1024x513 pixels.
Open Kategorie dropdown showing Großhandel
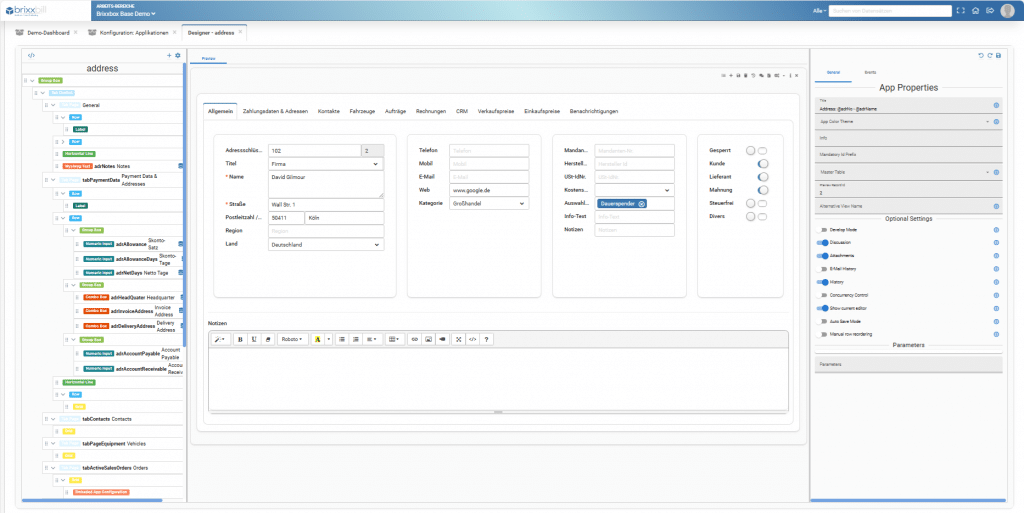pyautogui.click(x=488, y=204)
